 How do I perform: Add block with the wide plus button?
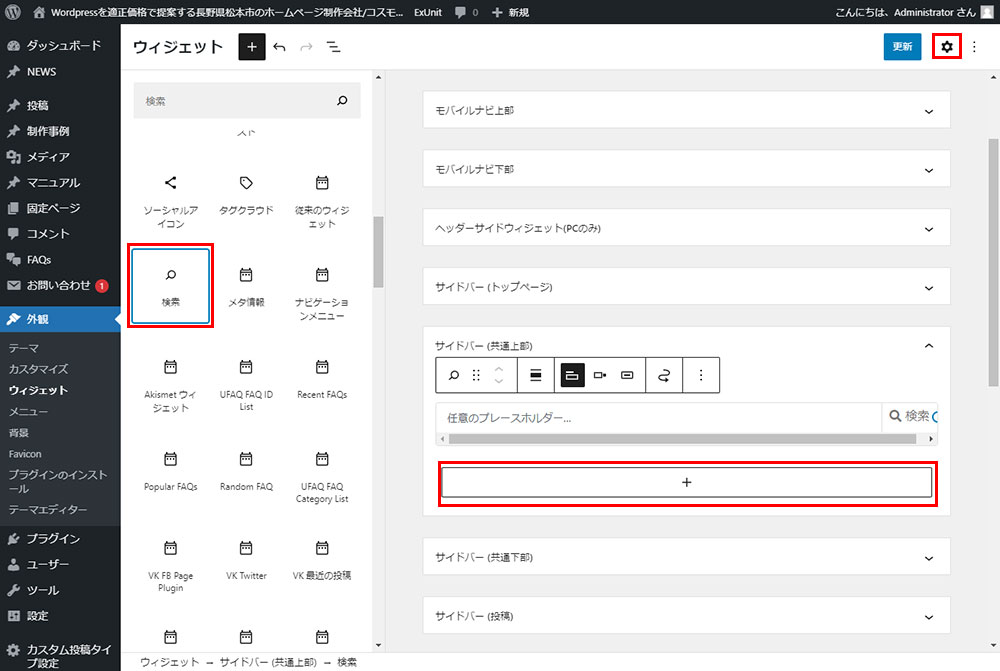(686, 482)
